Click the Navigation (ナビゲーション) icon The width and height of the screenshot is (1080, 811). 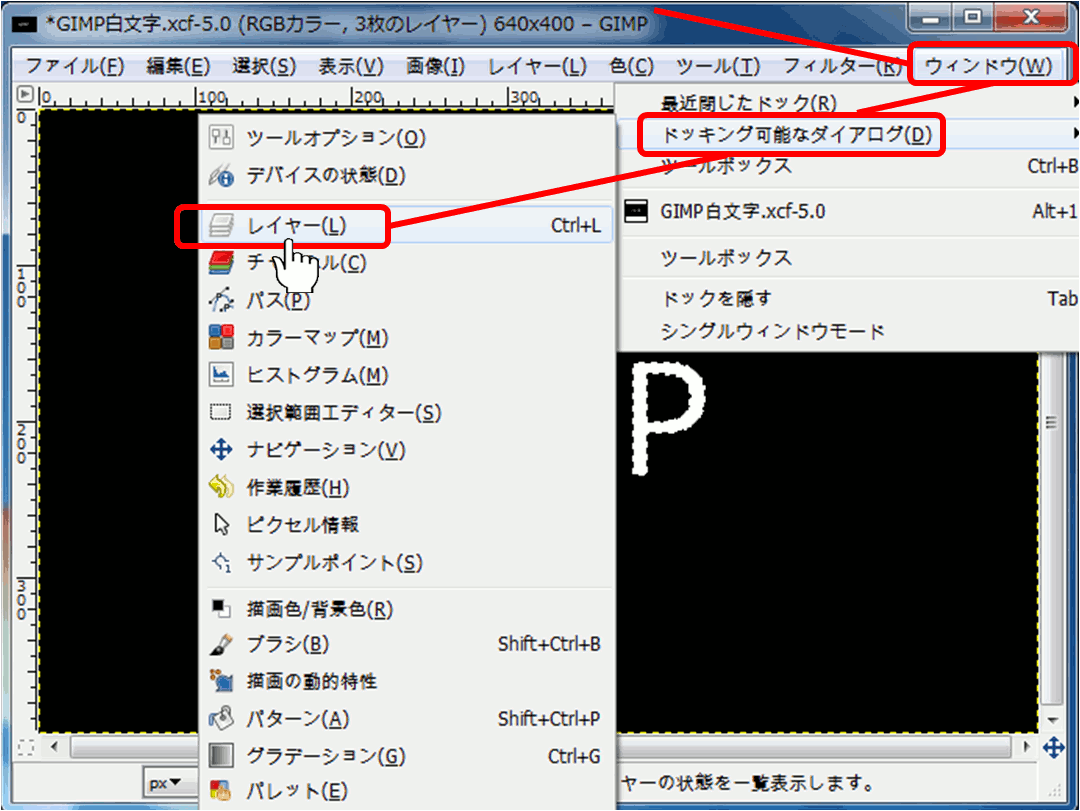pyautogui.click(x=221, y=450)
